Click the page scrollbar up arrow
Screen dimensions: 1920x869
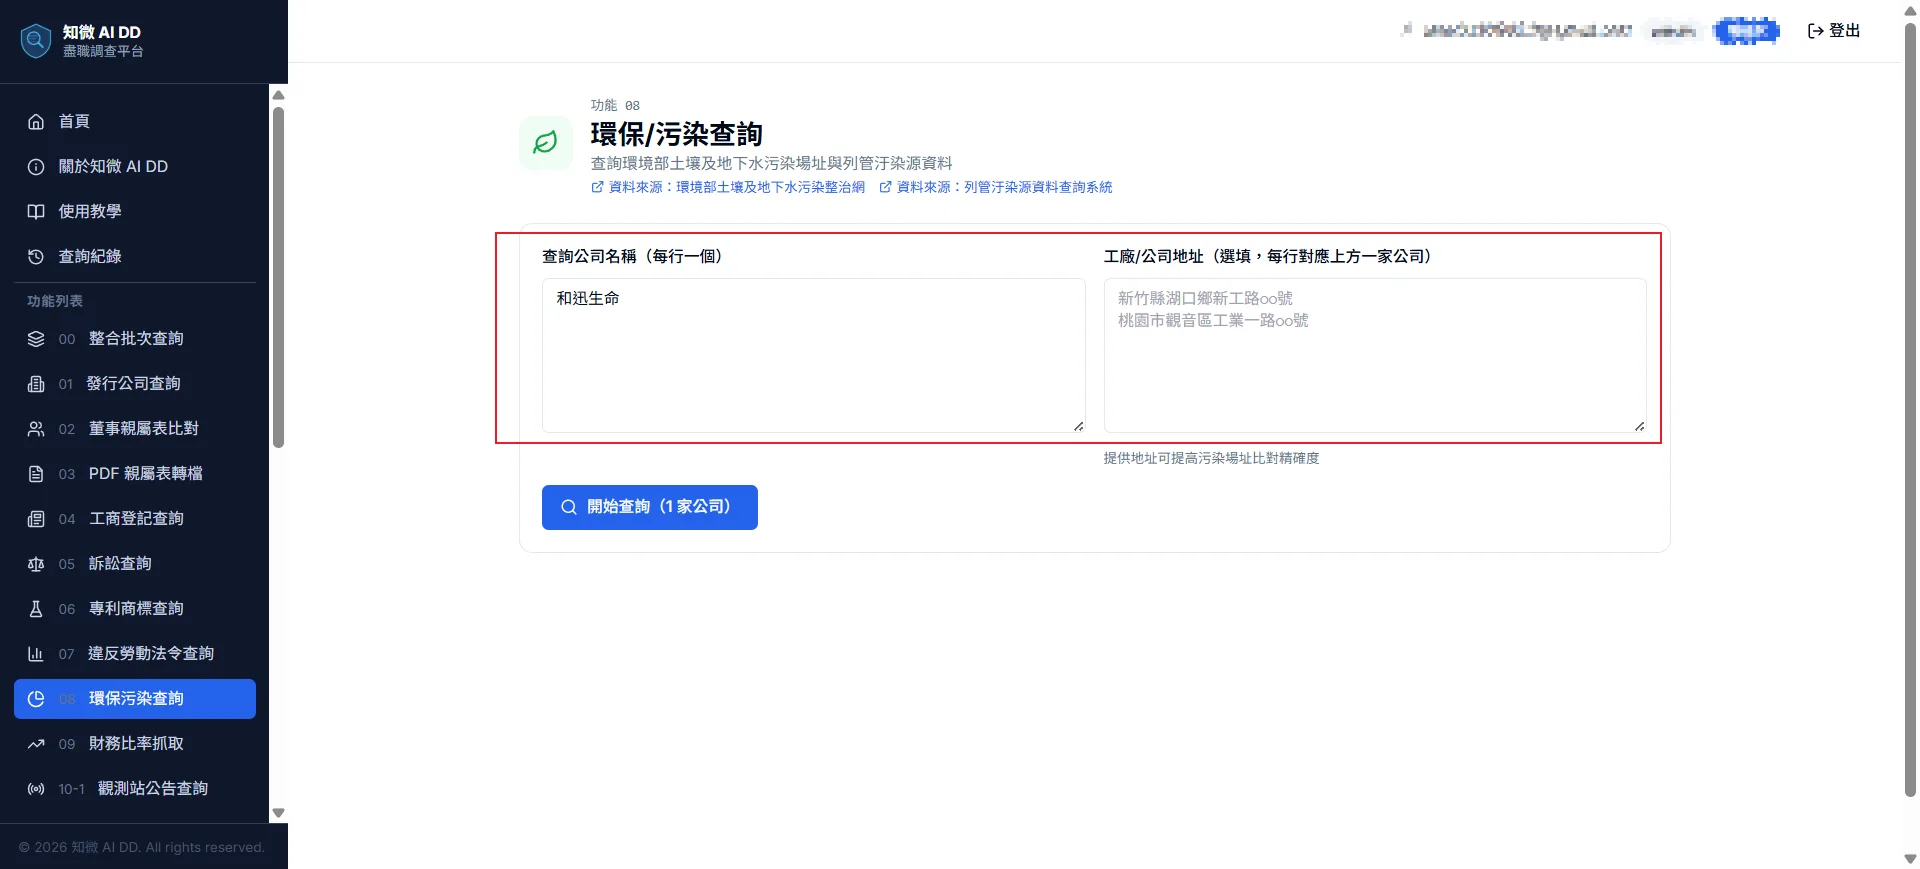click(1910, 11)
